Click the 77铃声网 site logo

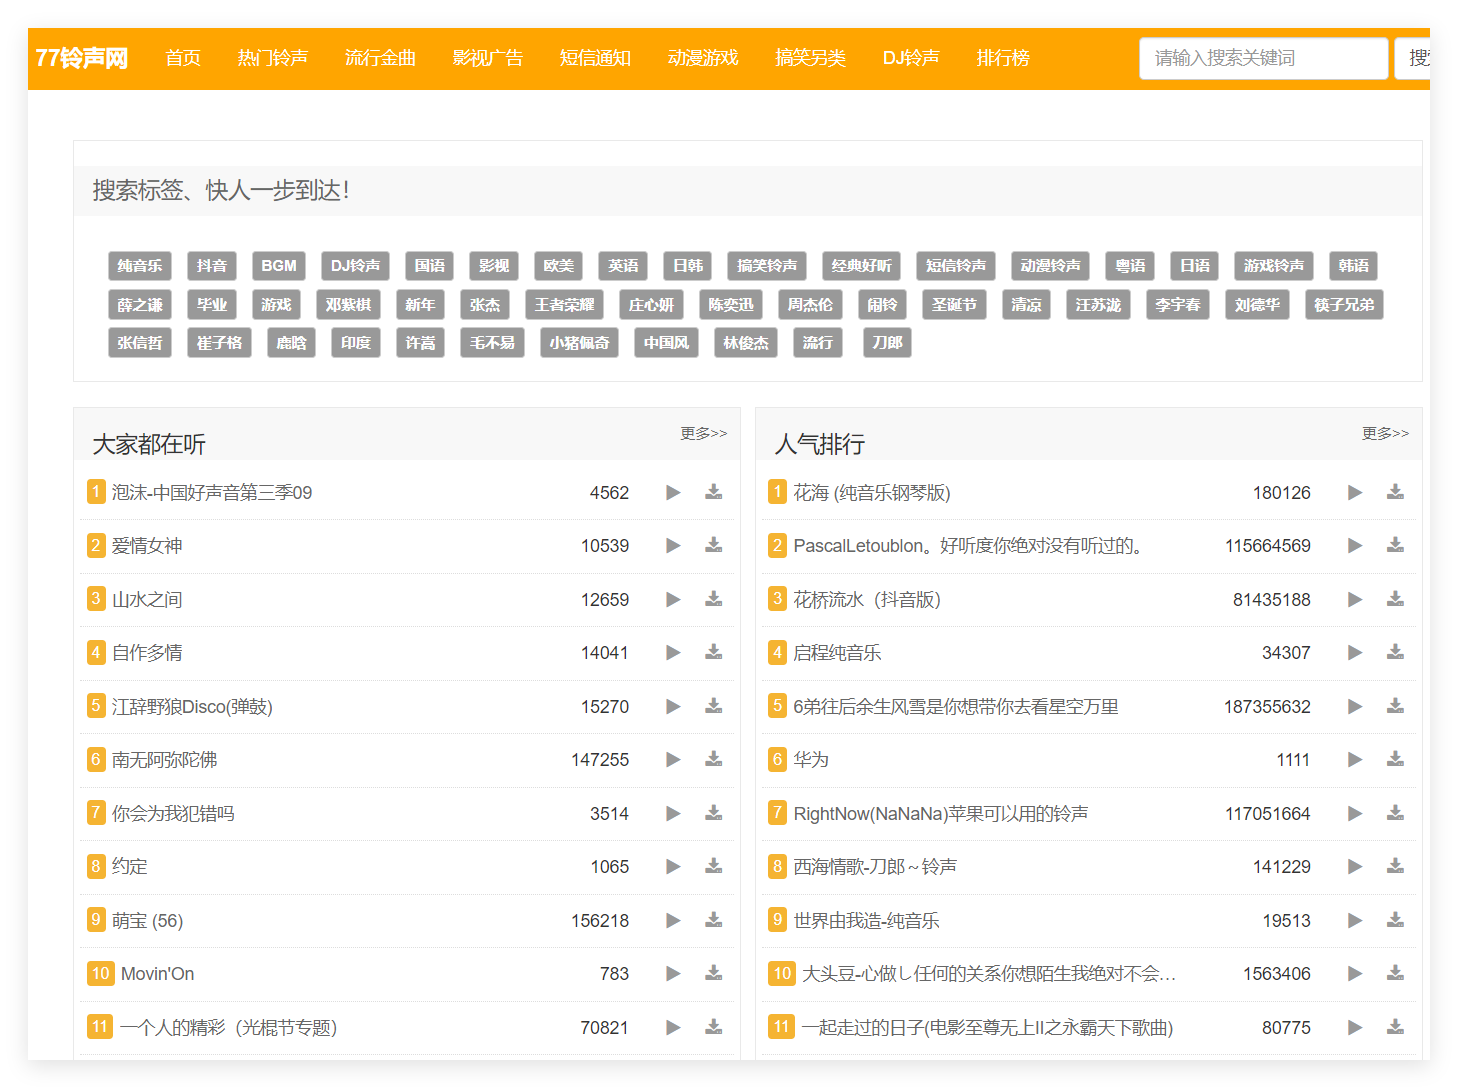pyautogui.click(x=82, y=58)
